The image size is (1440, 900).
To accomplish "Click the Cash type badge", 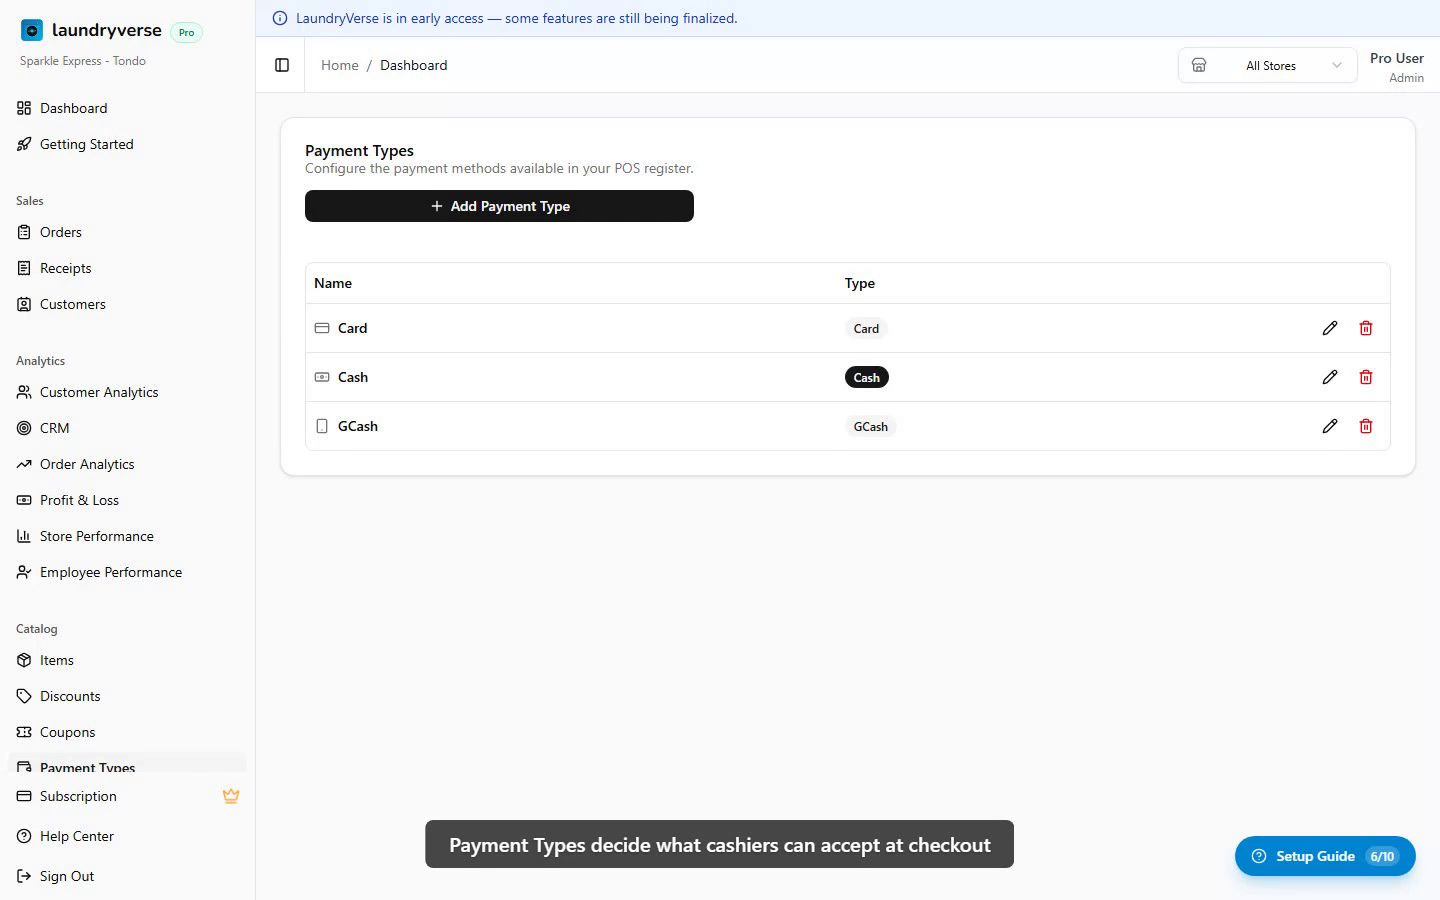I will coord(867,377).
